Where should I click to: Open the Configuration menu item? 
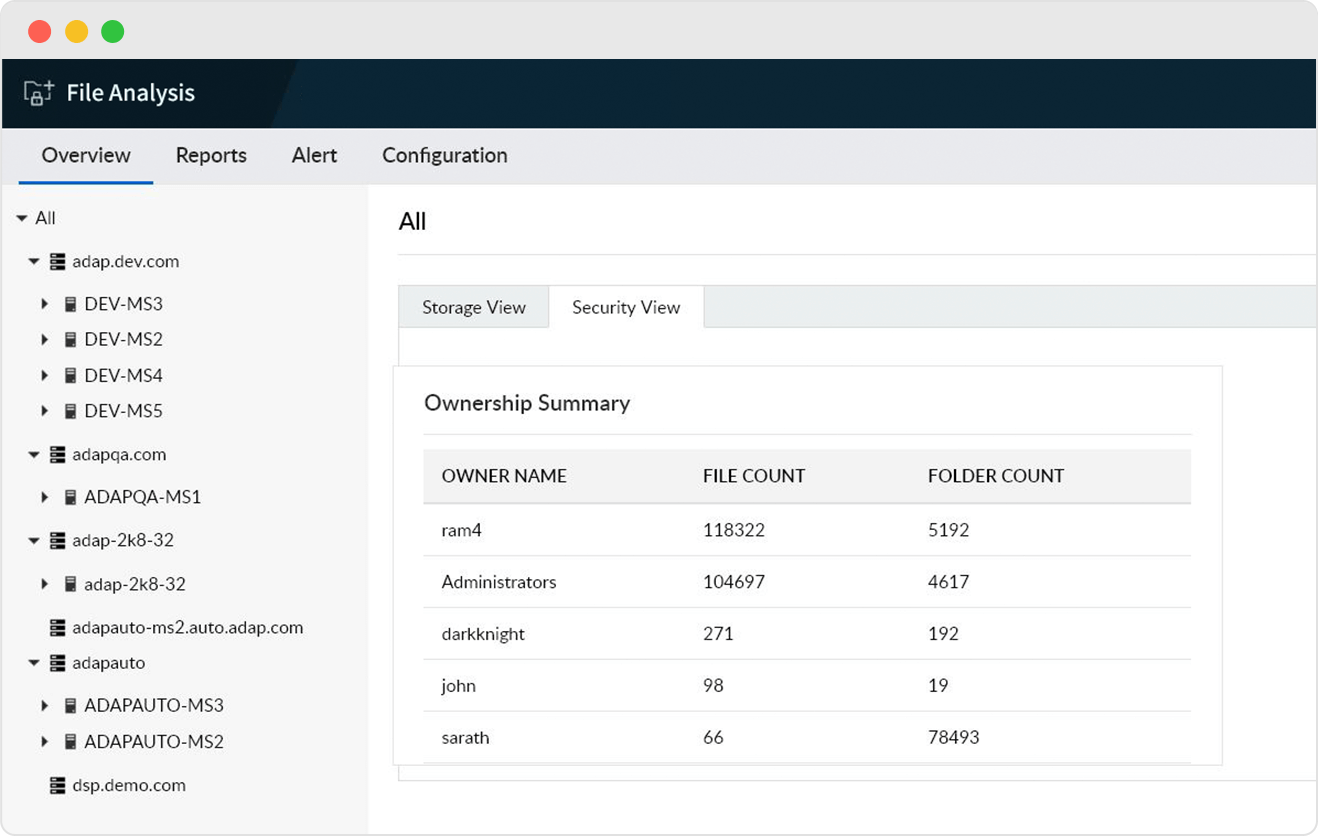coord(444,156)
